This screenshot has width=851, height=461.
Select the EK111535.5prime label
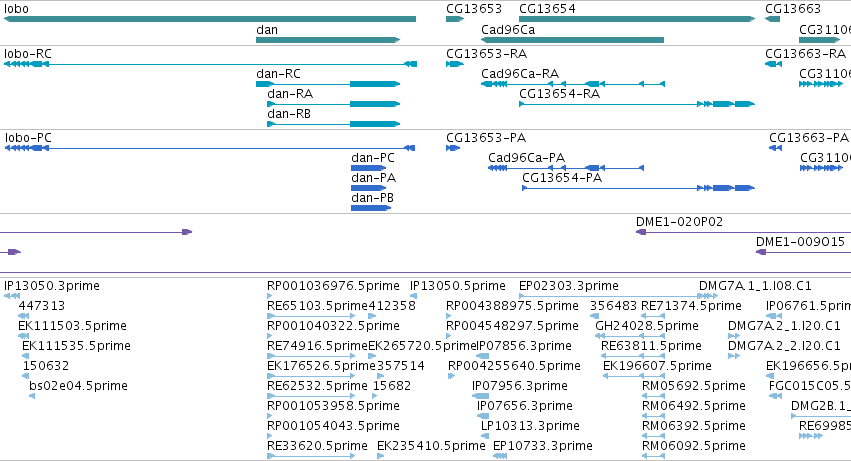point(76,346)
